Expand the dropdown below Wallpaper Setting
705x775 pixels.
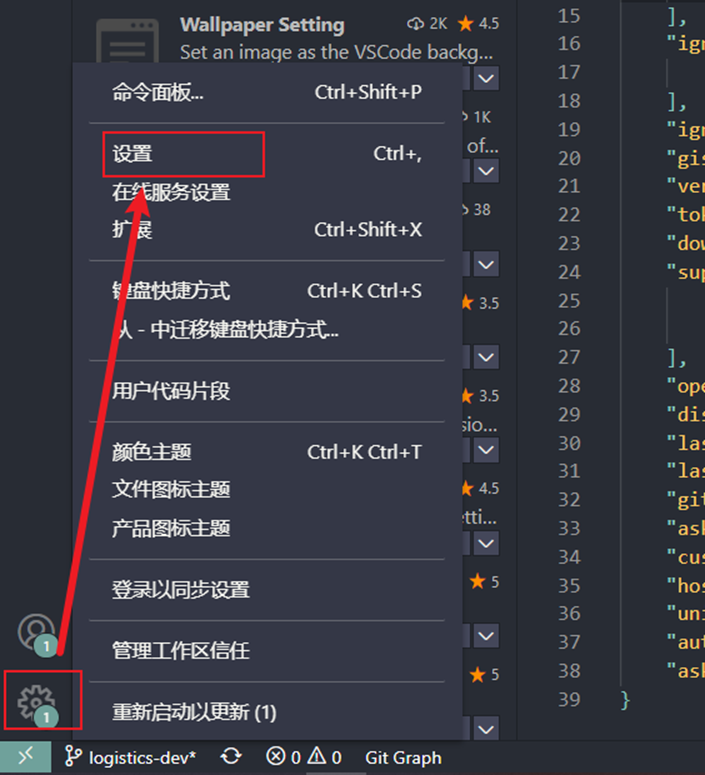pyautogui.click(x=486, y=79)
